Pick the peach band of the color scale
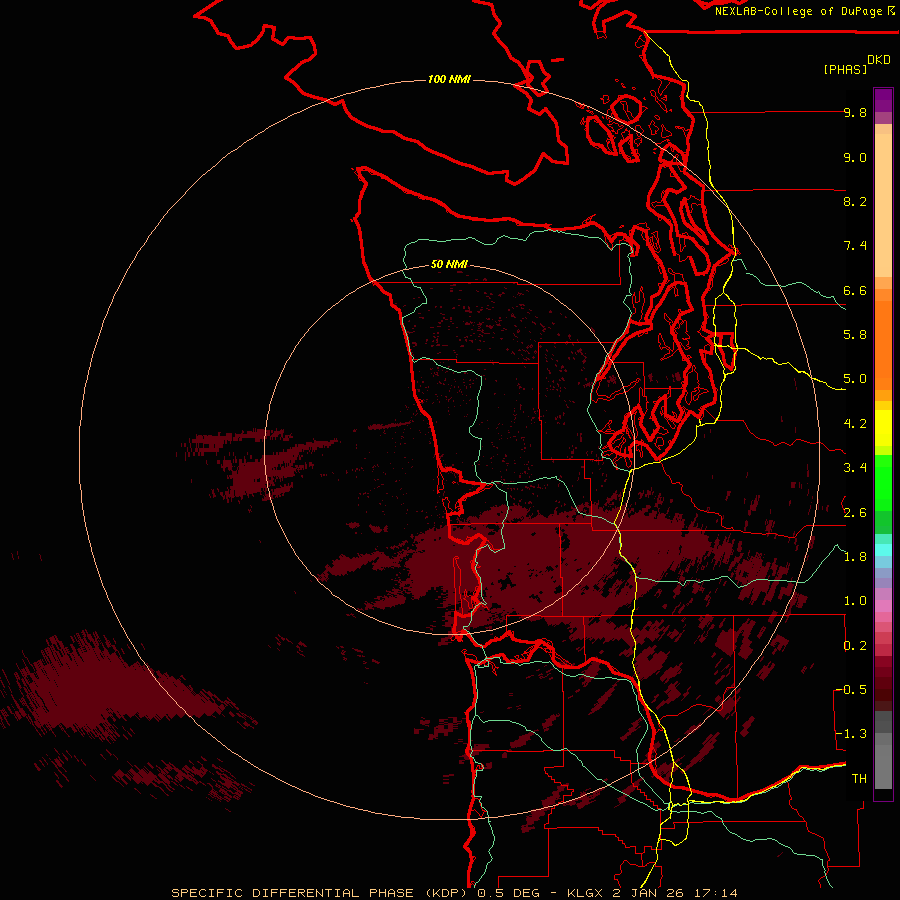 coord(883,205)
